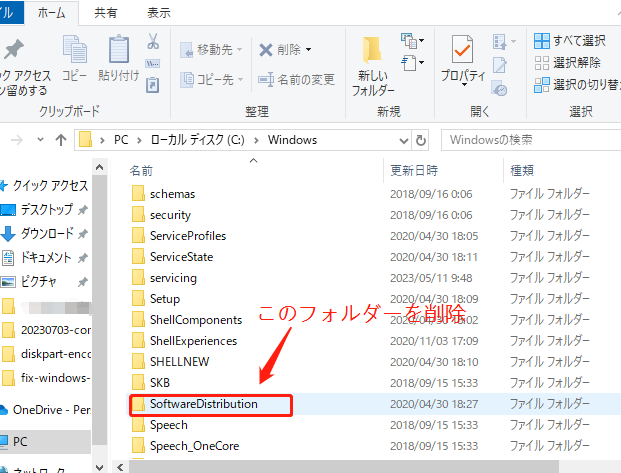621x473 pixels.
Task: Click the Edit icon in the Open group
Action: click(x=500, y=65)
